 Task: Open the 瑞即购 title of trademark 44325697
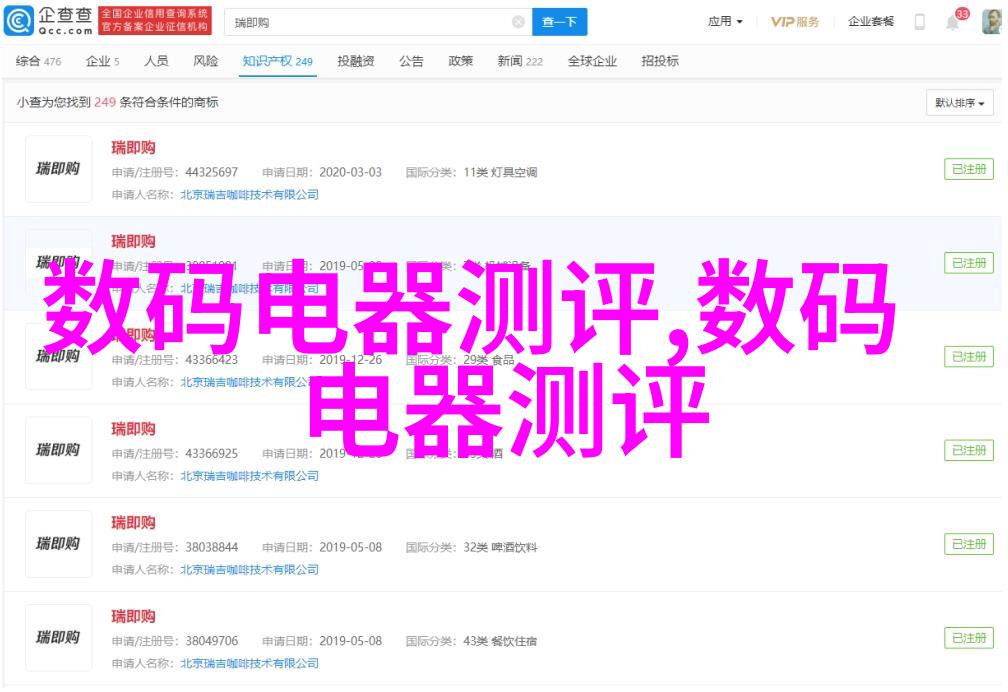point(133,148)
